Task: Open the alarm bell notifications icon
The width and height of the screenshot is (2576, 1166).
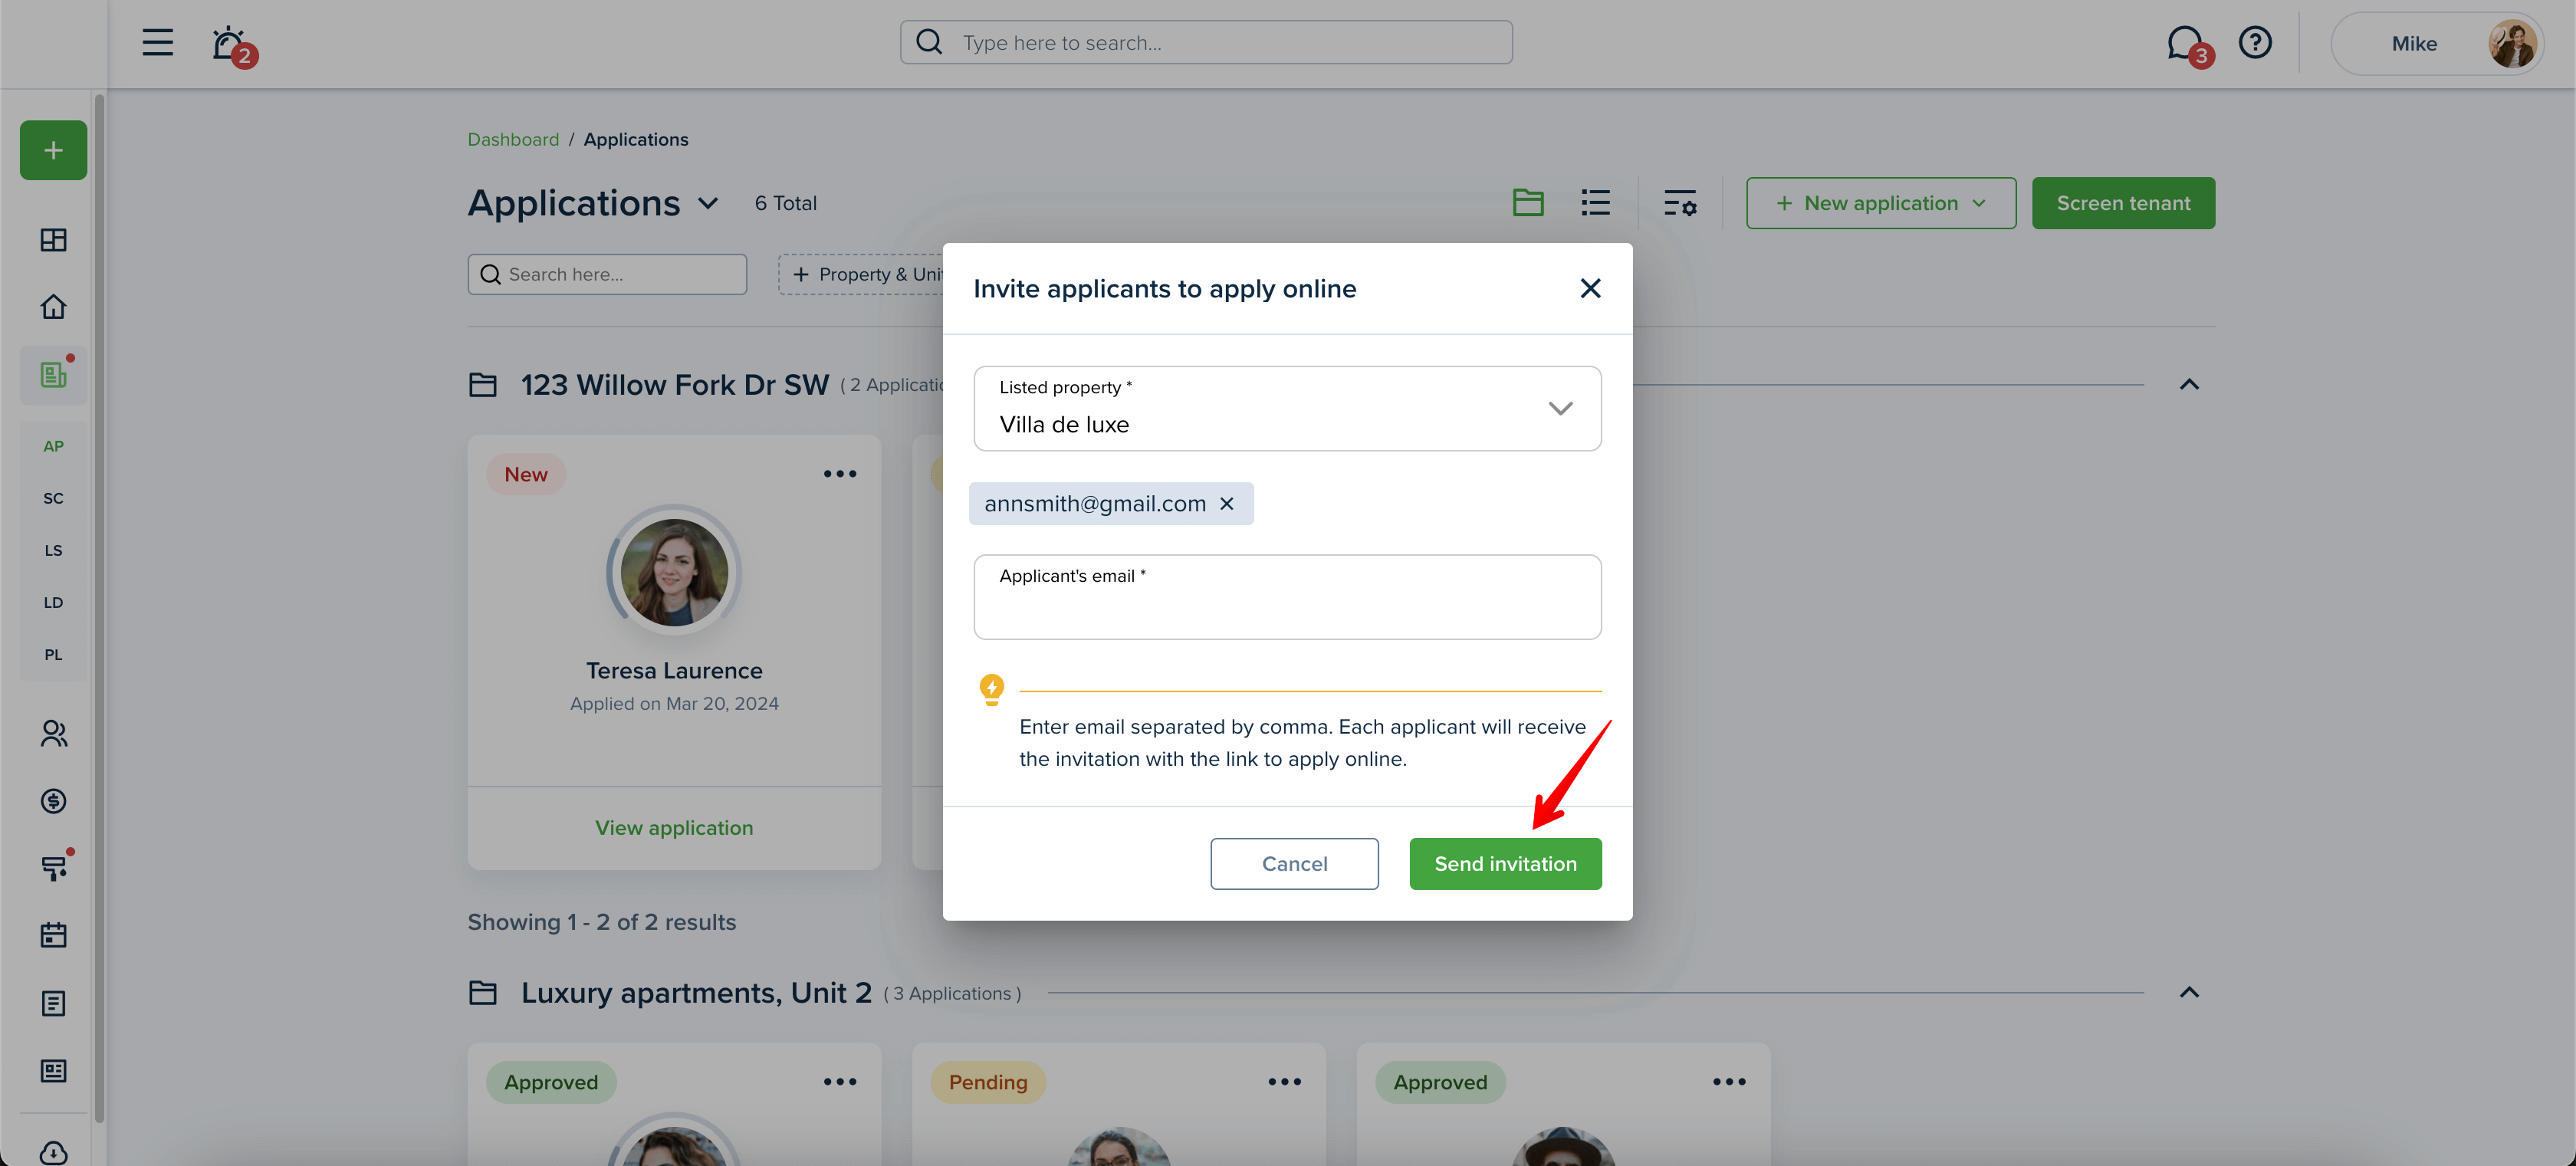Action: pyautogui.click(x=230, y=44)
